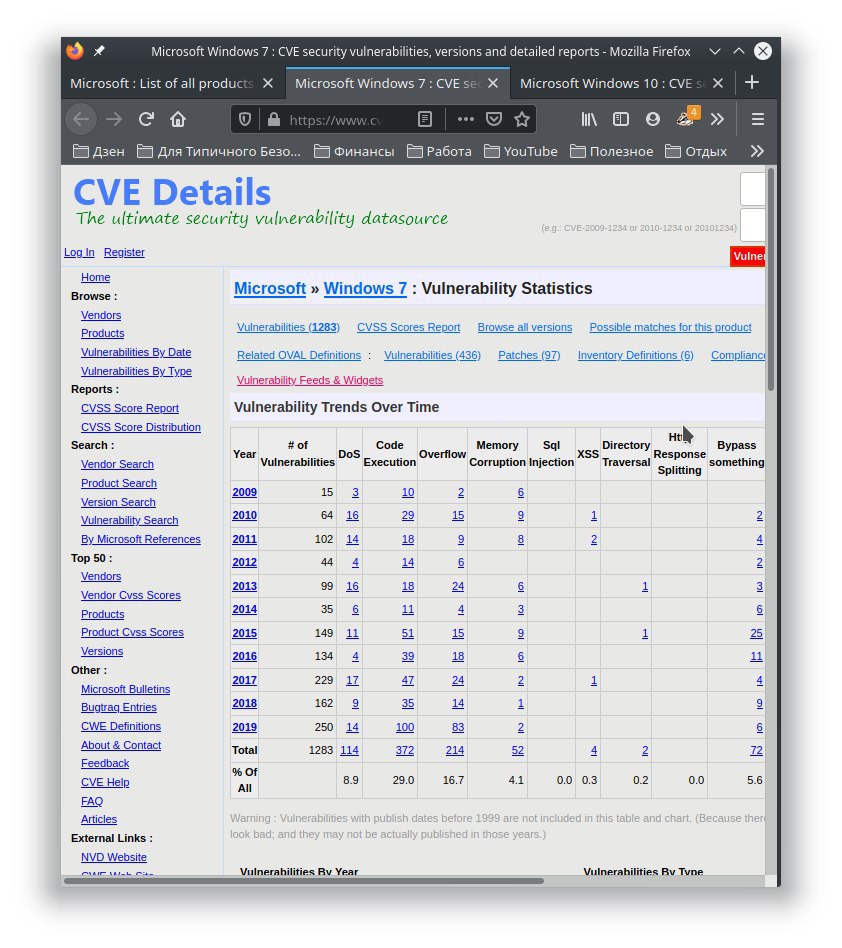842x948 pixels.
Task: Click the pin icon in title bar
Action: tap(99, 51)
